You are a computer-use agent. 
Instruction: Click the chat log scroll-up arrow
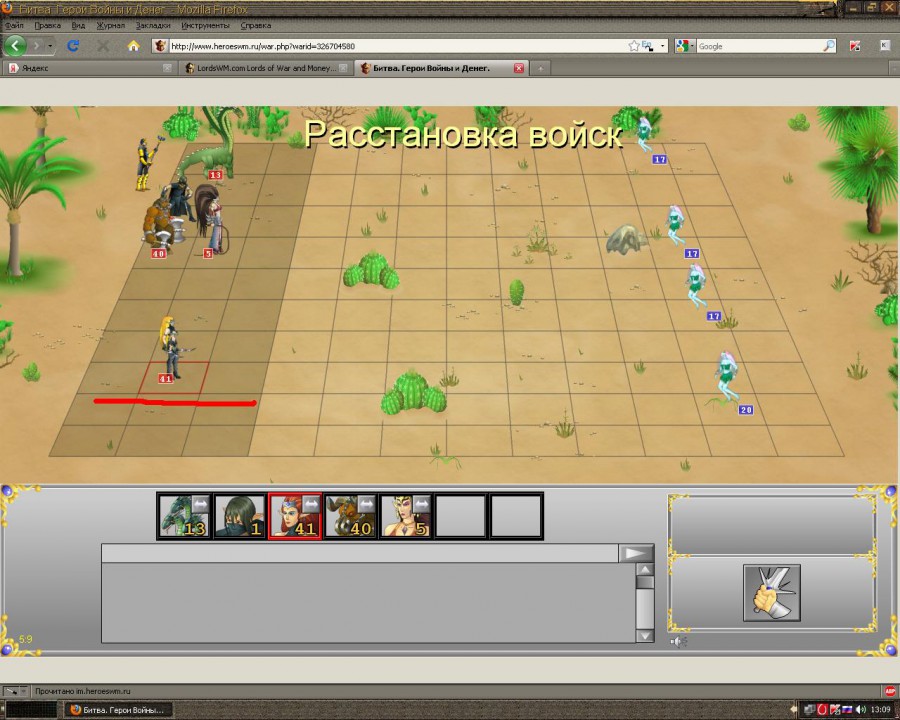tap(645, 570)
